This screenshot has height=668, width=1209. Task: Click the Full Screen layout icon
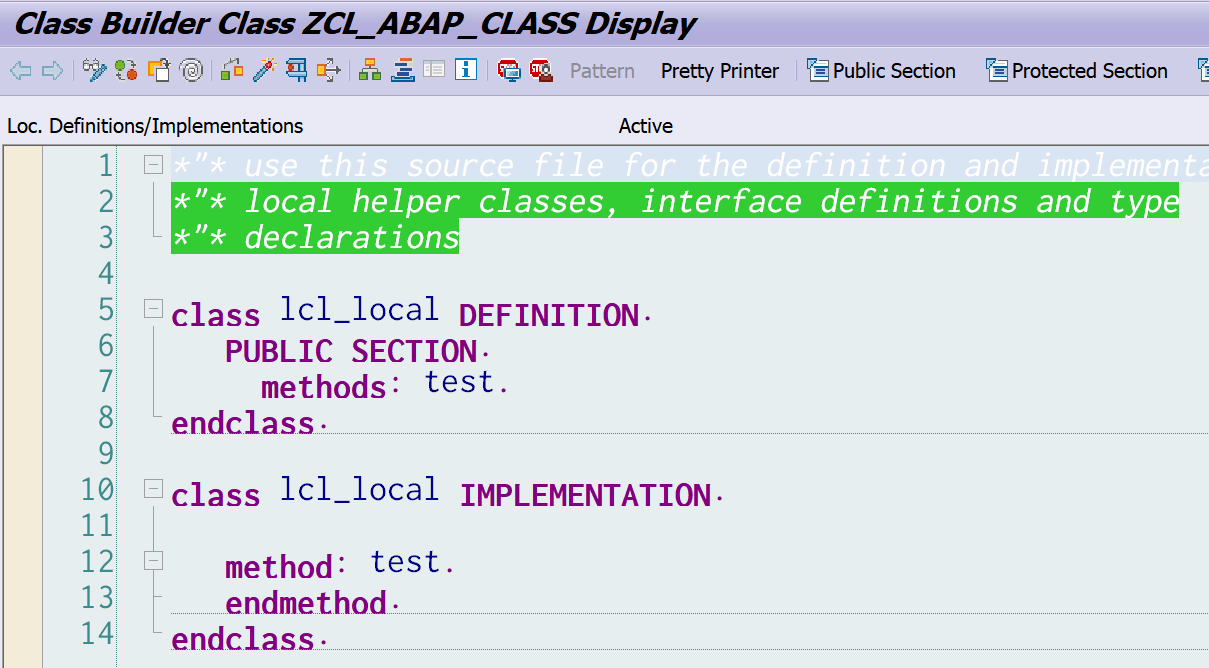[x=434, y=70]
